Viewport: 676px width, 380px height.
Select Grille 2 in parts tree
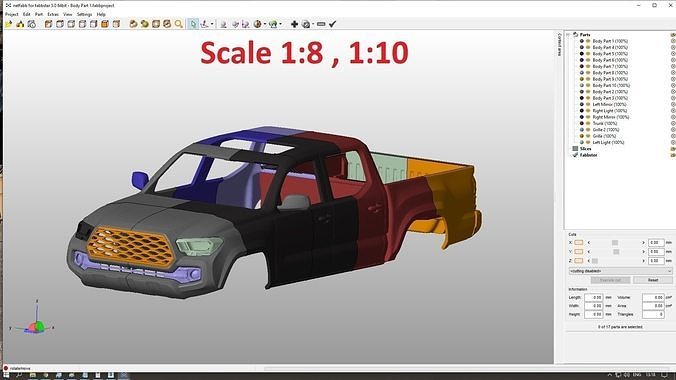(606, 130)
